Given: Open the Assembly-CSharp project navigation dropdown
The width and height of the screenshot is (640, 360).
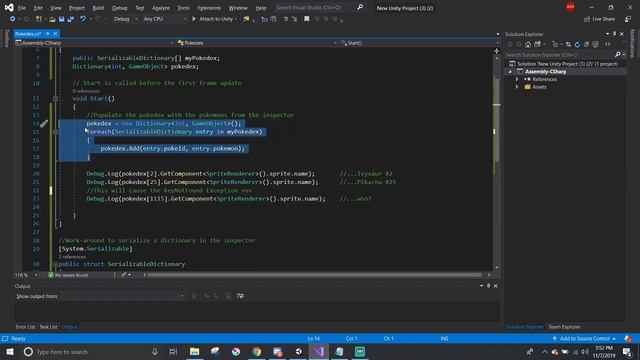Looking at the screenshot, I should pos(95,43).
